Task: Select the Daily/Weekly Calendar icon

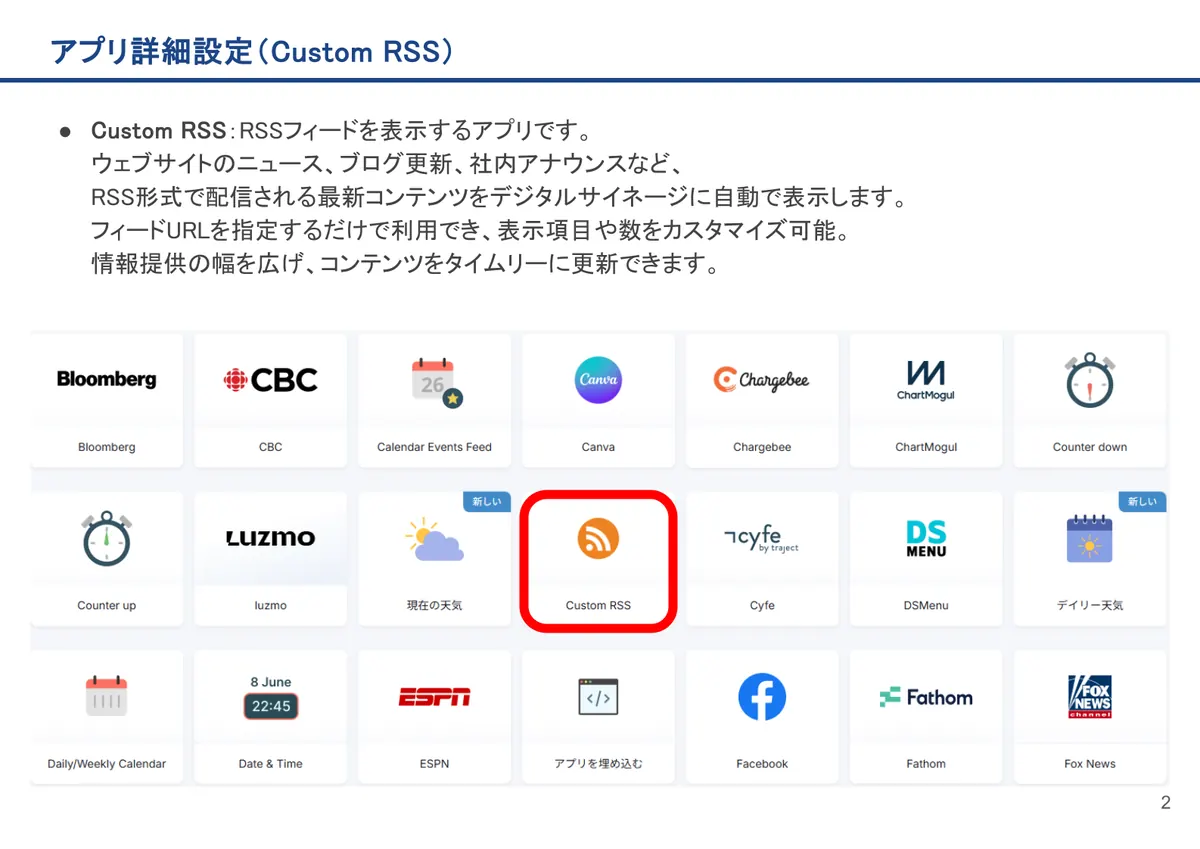Action: click(x=106, y=697)
